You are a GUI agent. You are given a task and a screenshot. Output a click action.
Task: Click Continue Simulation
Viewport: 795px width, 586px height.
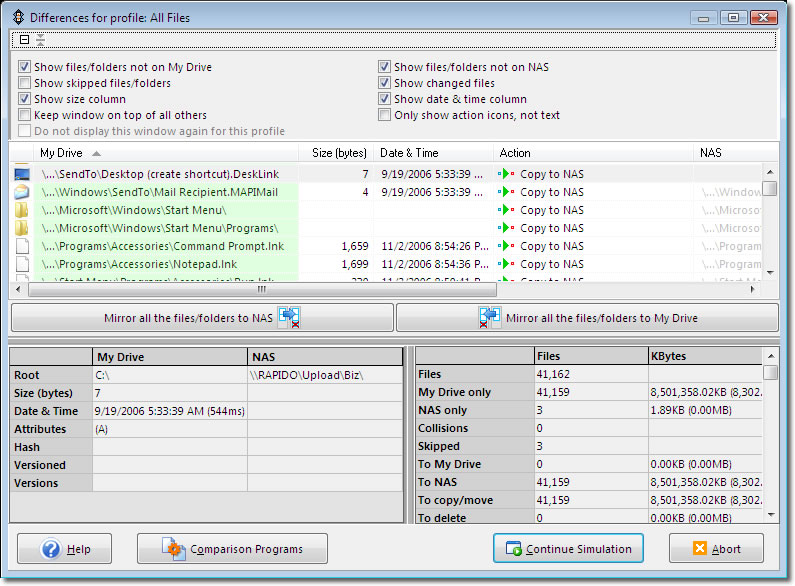tap(568, 548)
